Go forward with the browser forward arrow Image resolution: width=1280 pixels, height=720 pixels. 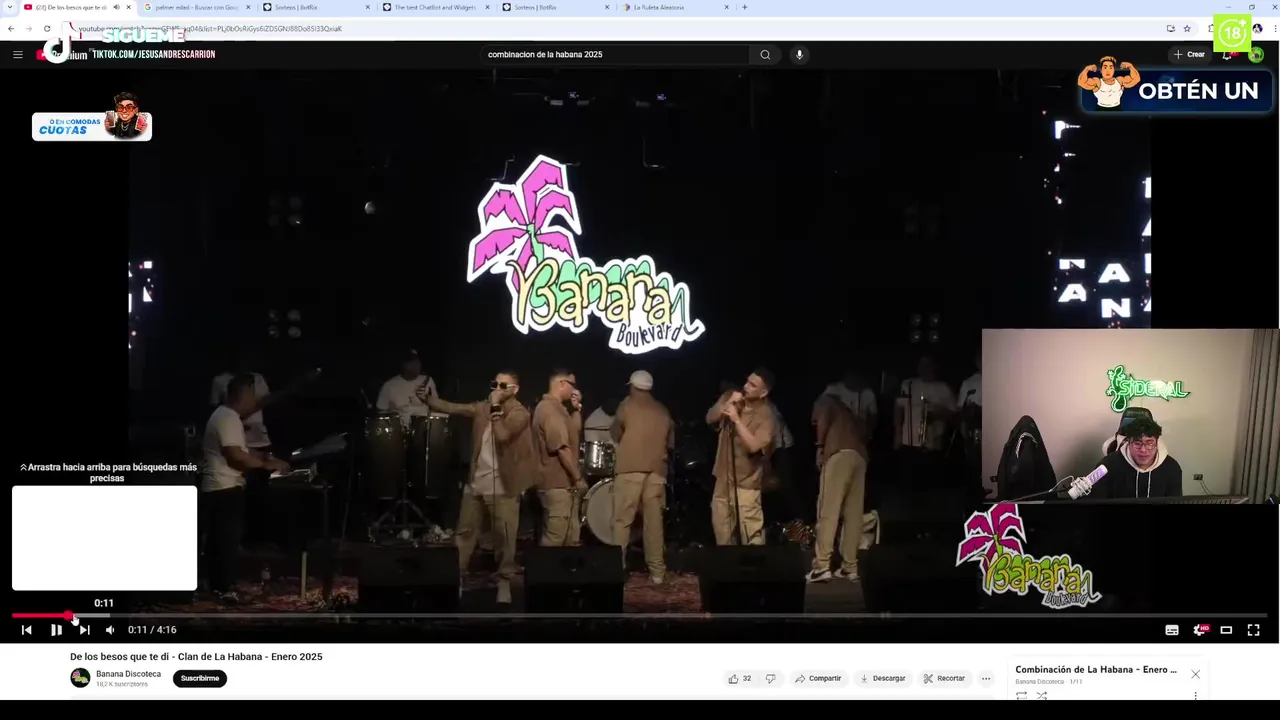tap(28, 28)
